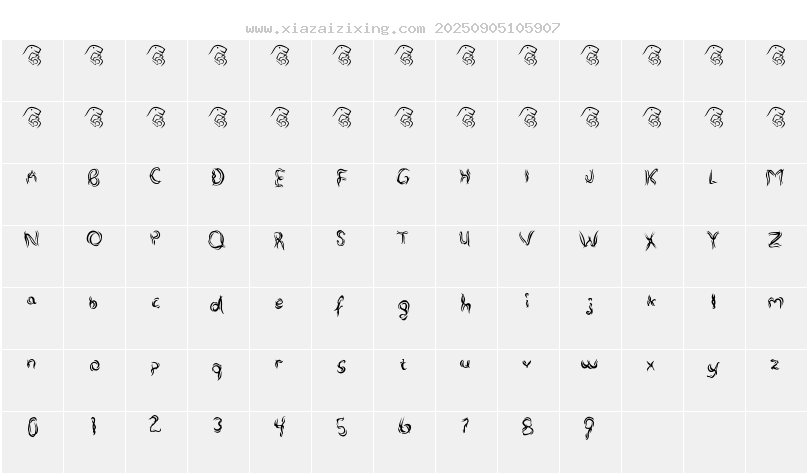Click the uppercase W glyph
This screenshot has width=808, height=476.
point(589,240)
